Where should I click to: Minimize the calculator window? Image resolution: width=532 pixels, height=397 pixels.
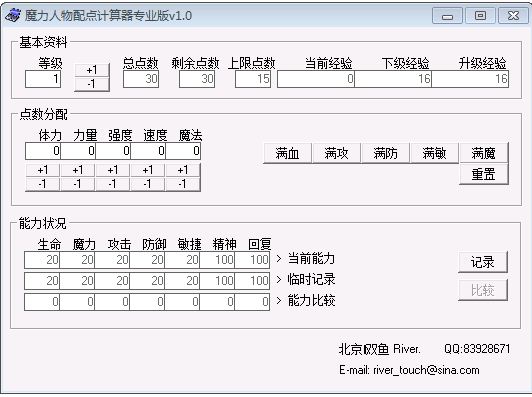pyautogui.click(x=447, y=16)
